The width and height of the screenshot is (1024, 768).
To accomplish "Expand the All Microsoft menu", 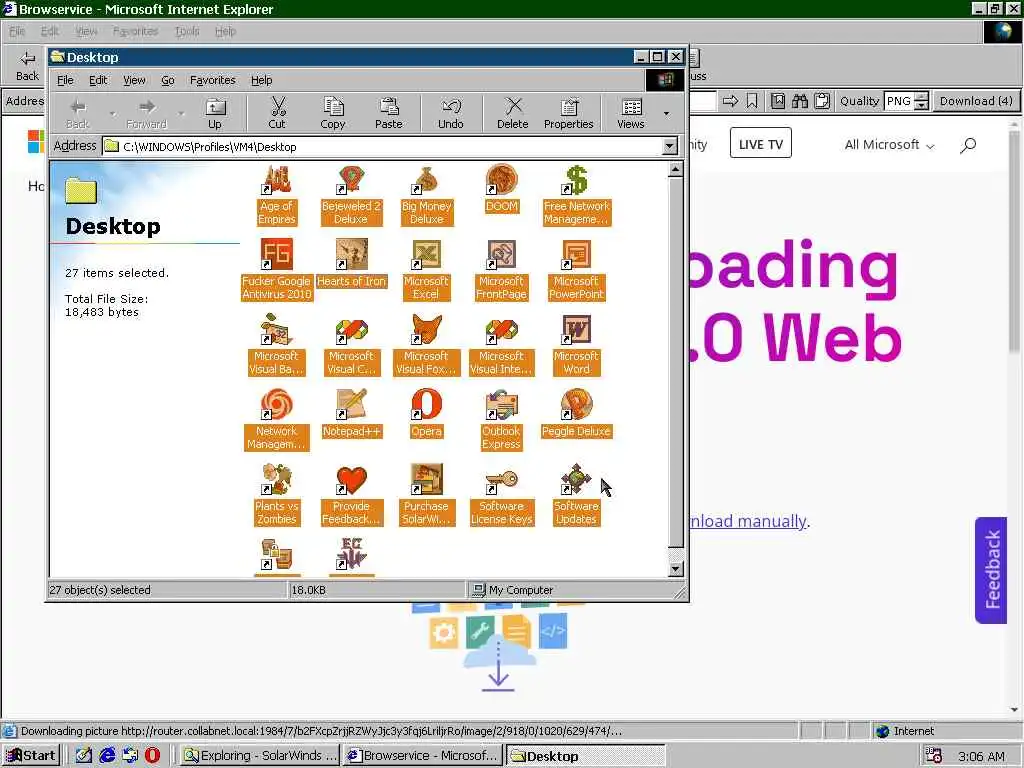I will point(889,145).
